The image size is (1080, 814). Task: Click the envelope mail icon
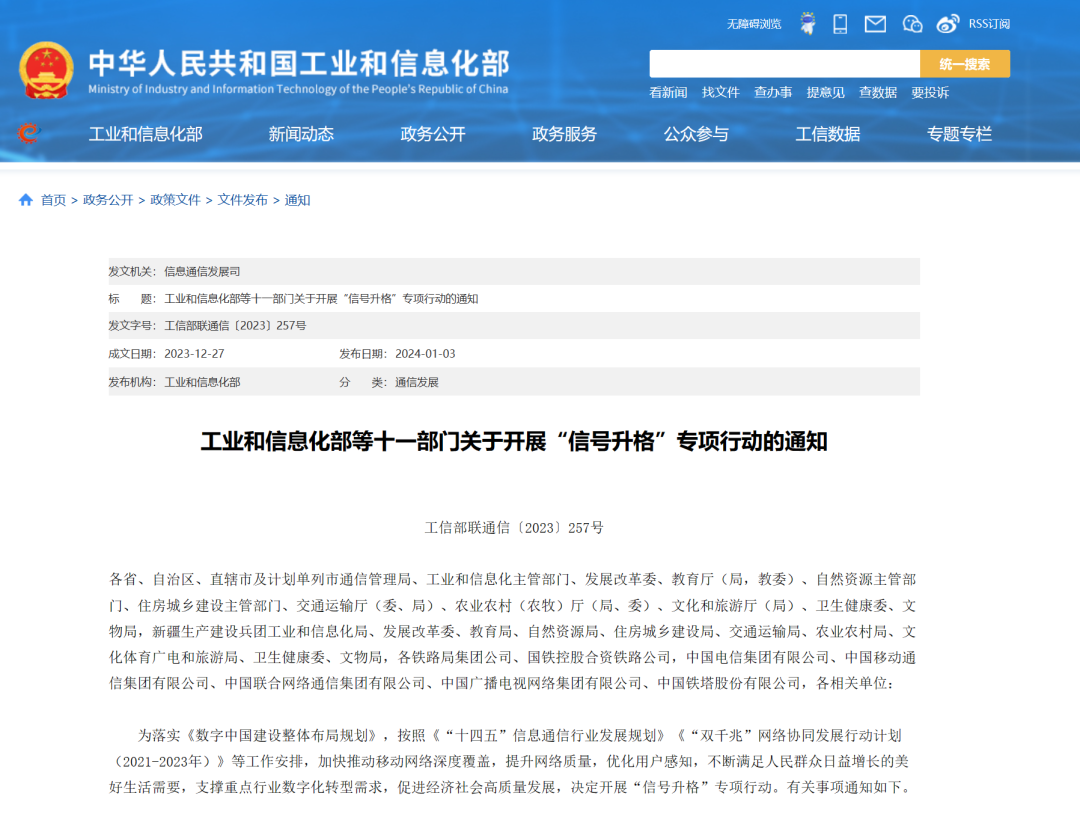pos(875,23)
